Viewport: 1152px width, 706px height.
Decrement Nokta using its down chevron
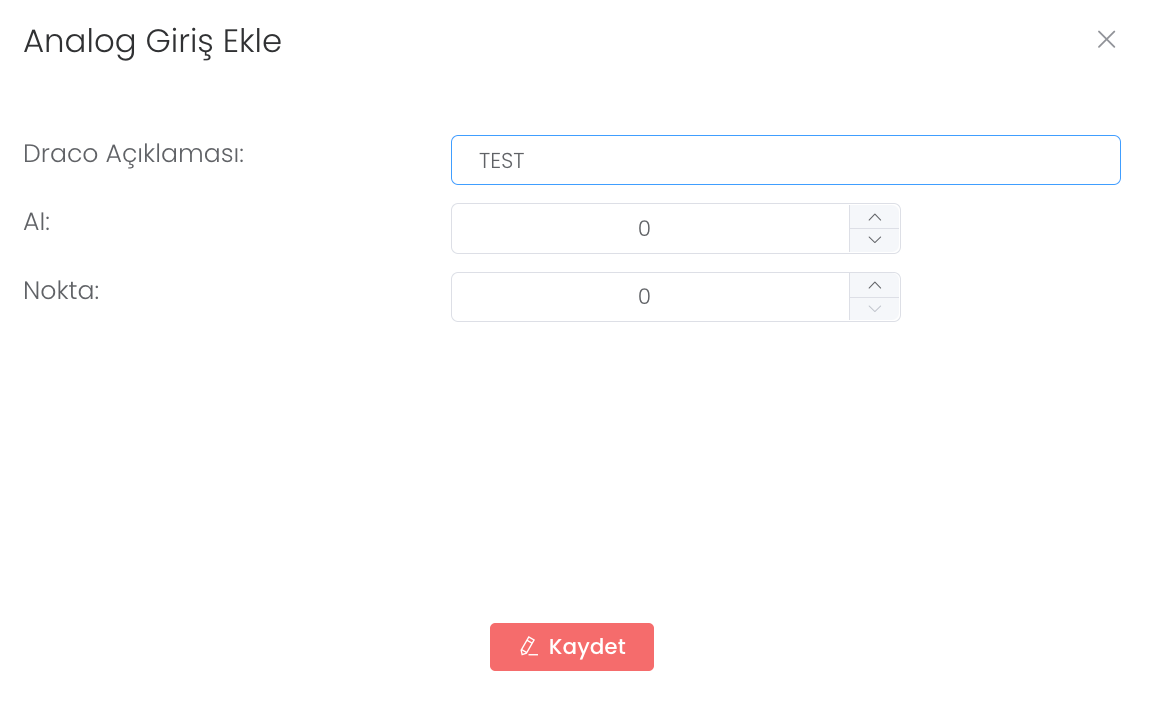coord(875,308)
